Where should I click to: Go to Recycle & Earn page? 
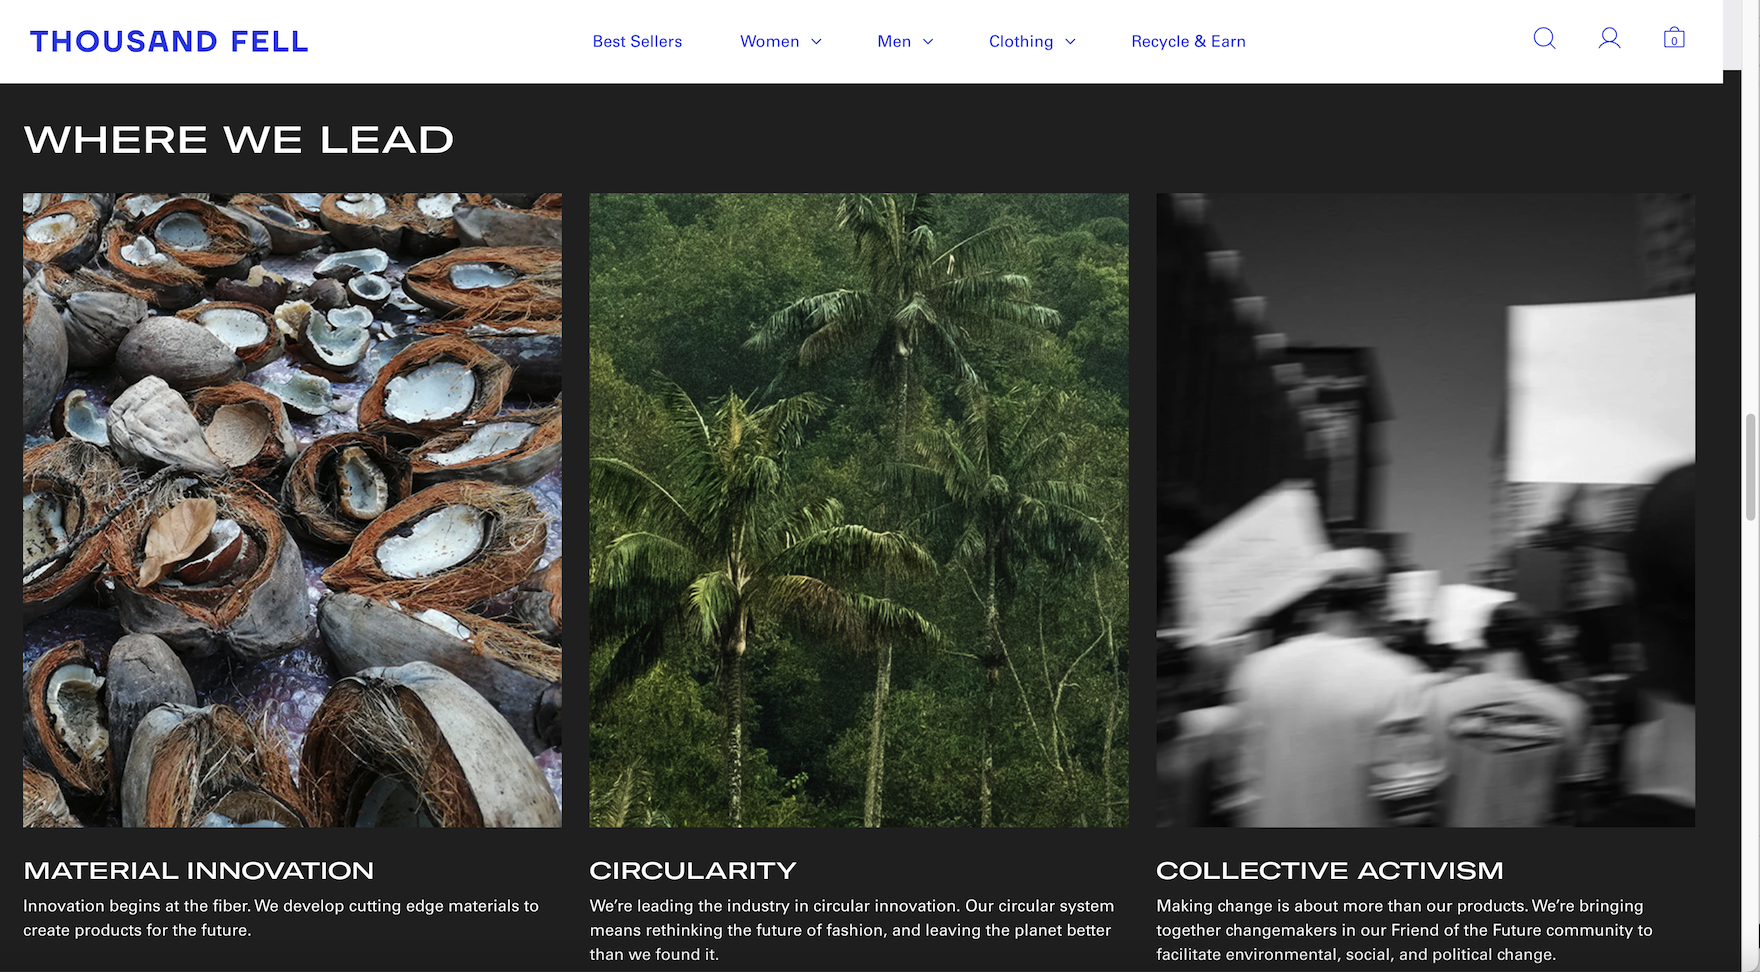[1188, 41]
